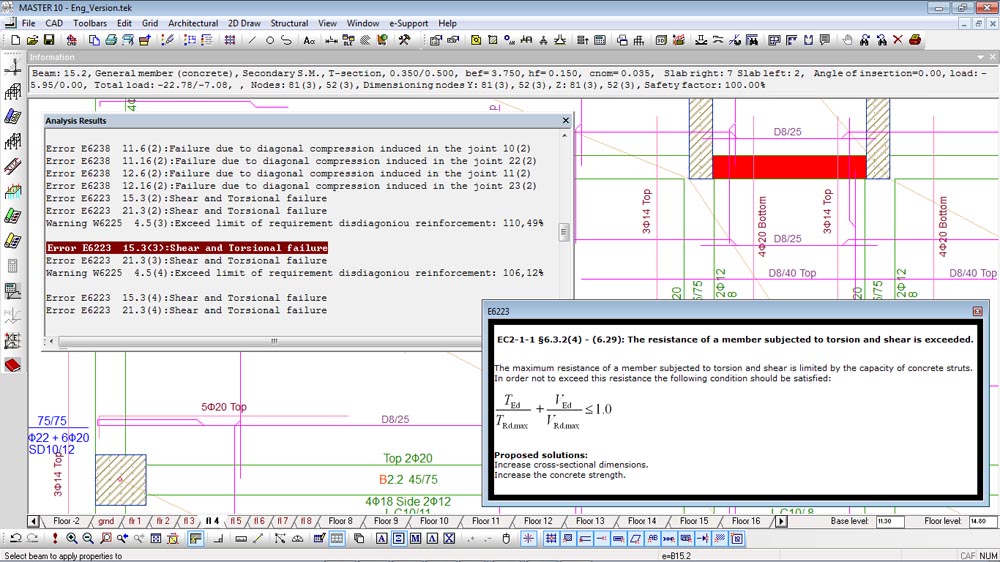Click the mouse icon in bottom toolbar
Viewport: 1000px width, 562px height.
[x=506, y=539]
